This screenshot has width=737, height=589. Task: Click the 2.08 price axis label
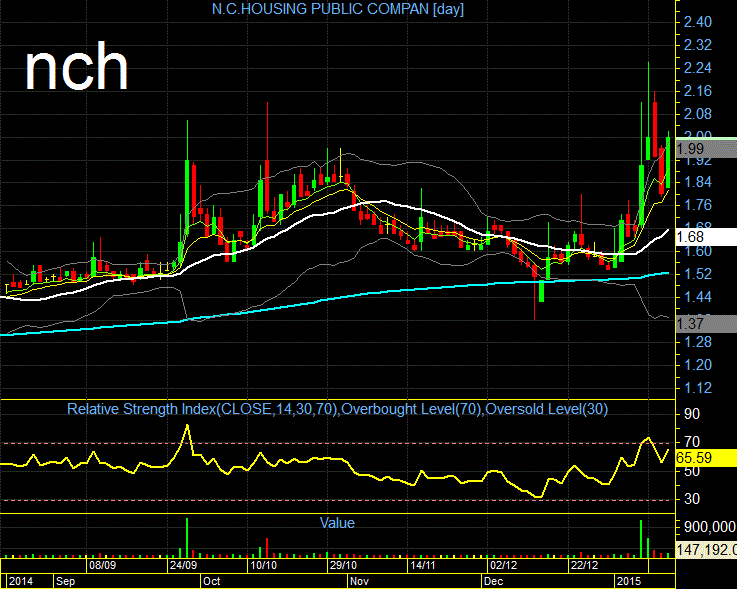(x=698, y=114)
